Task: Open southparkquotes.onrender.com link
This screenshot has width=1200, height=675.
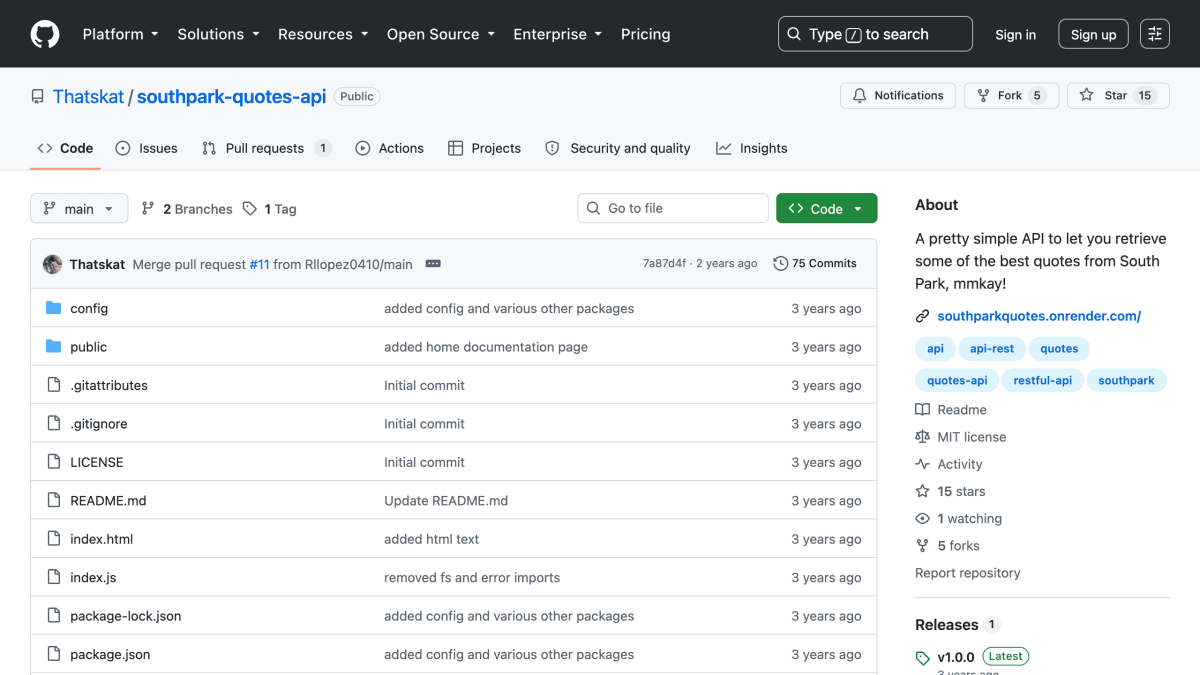Action: click(1039, 316)
